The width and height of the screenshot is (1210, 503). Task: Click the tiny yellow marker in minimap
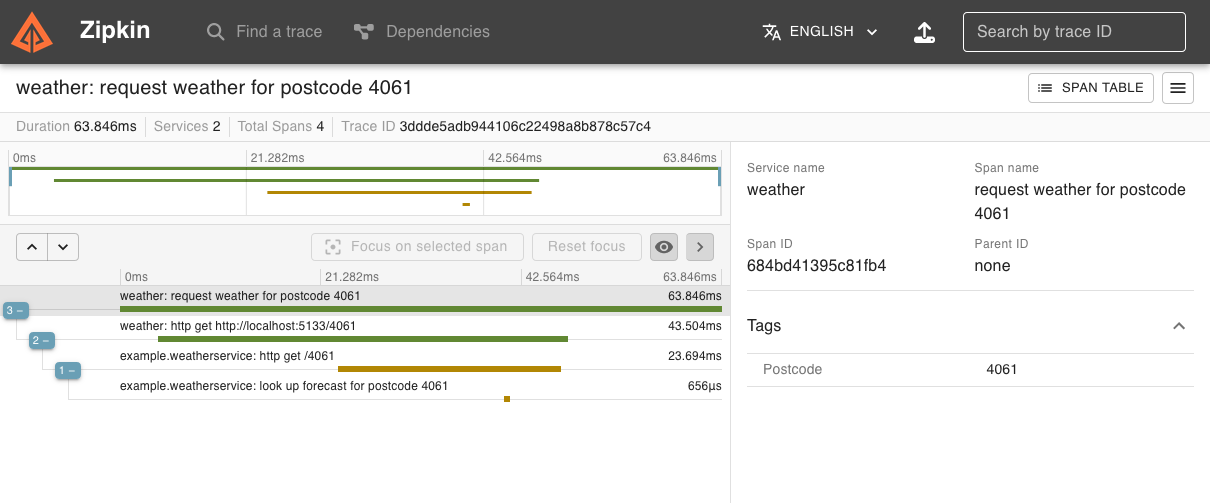pyautogui.click(x=466, y=204)
